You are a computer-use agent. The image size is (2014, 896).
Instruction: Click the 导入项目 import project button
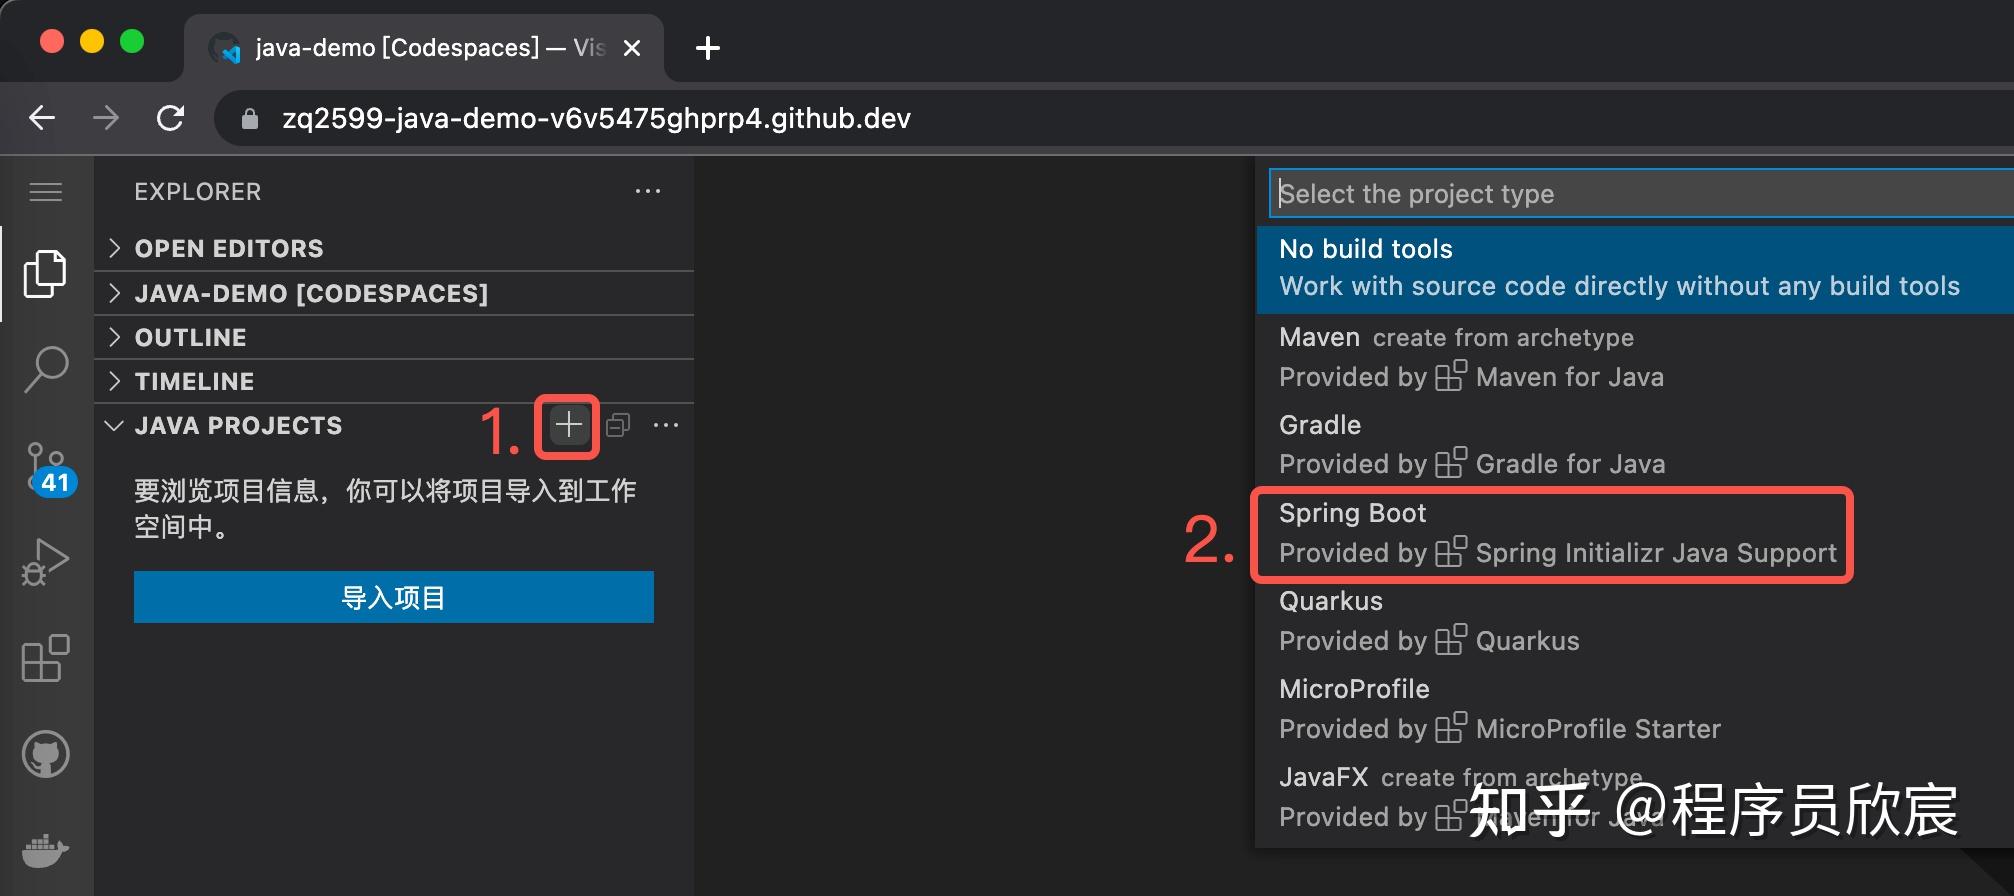tap(394, 597)
